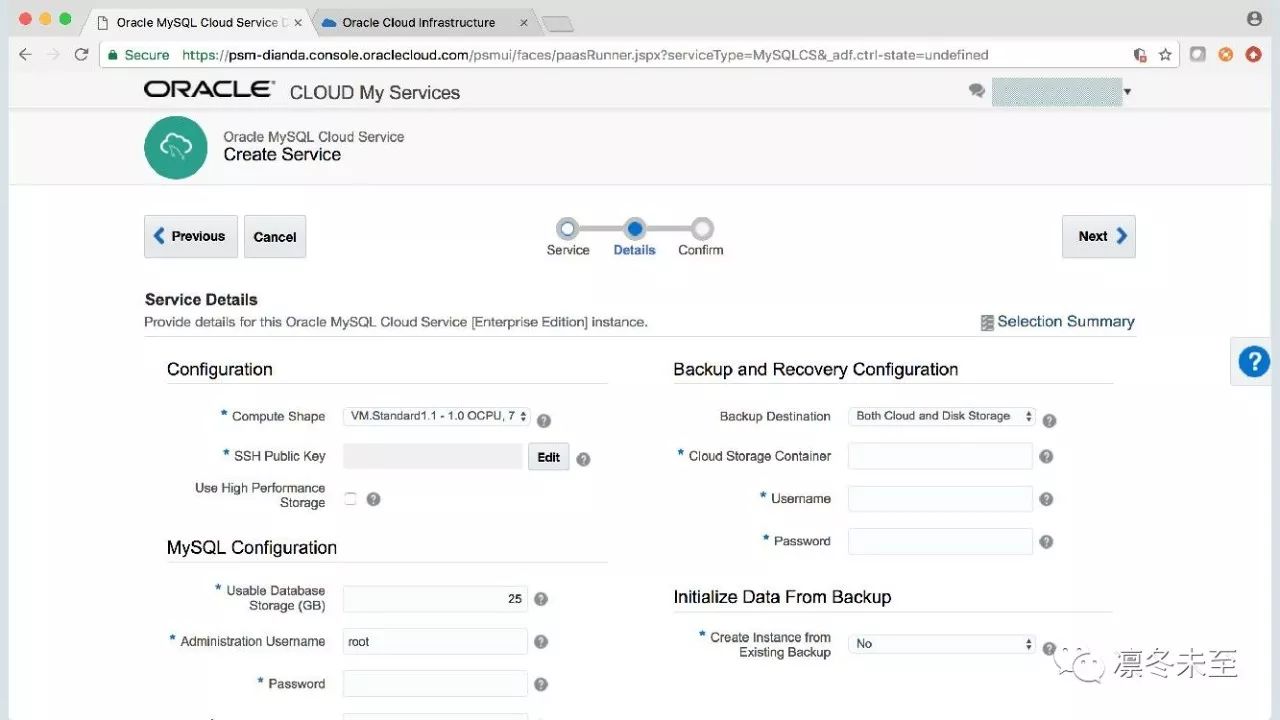
Task: Focus the MySQL Configuration Password field
Action: (435, 685)
